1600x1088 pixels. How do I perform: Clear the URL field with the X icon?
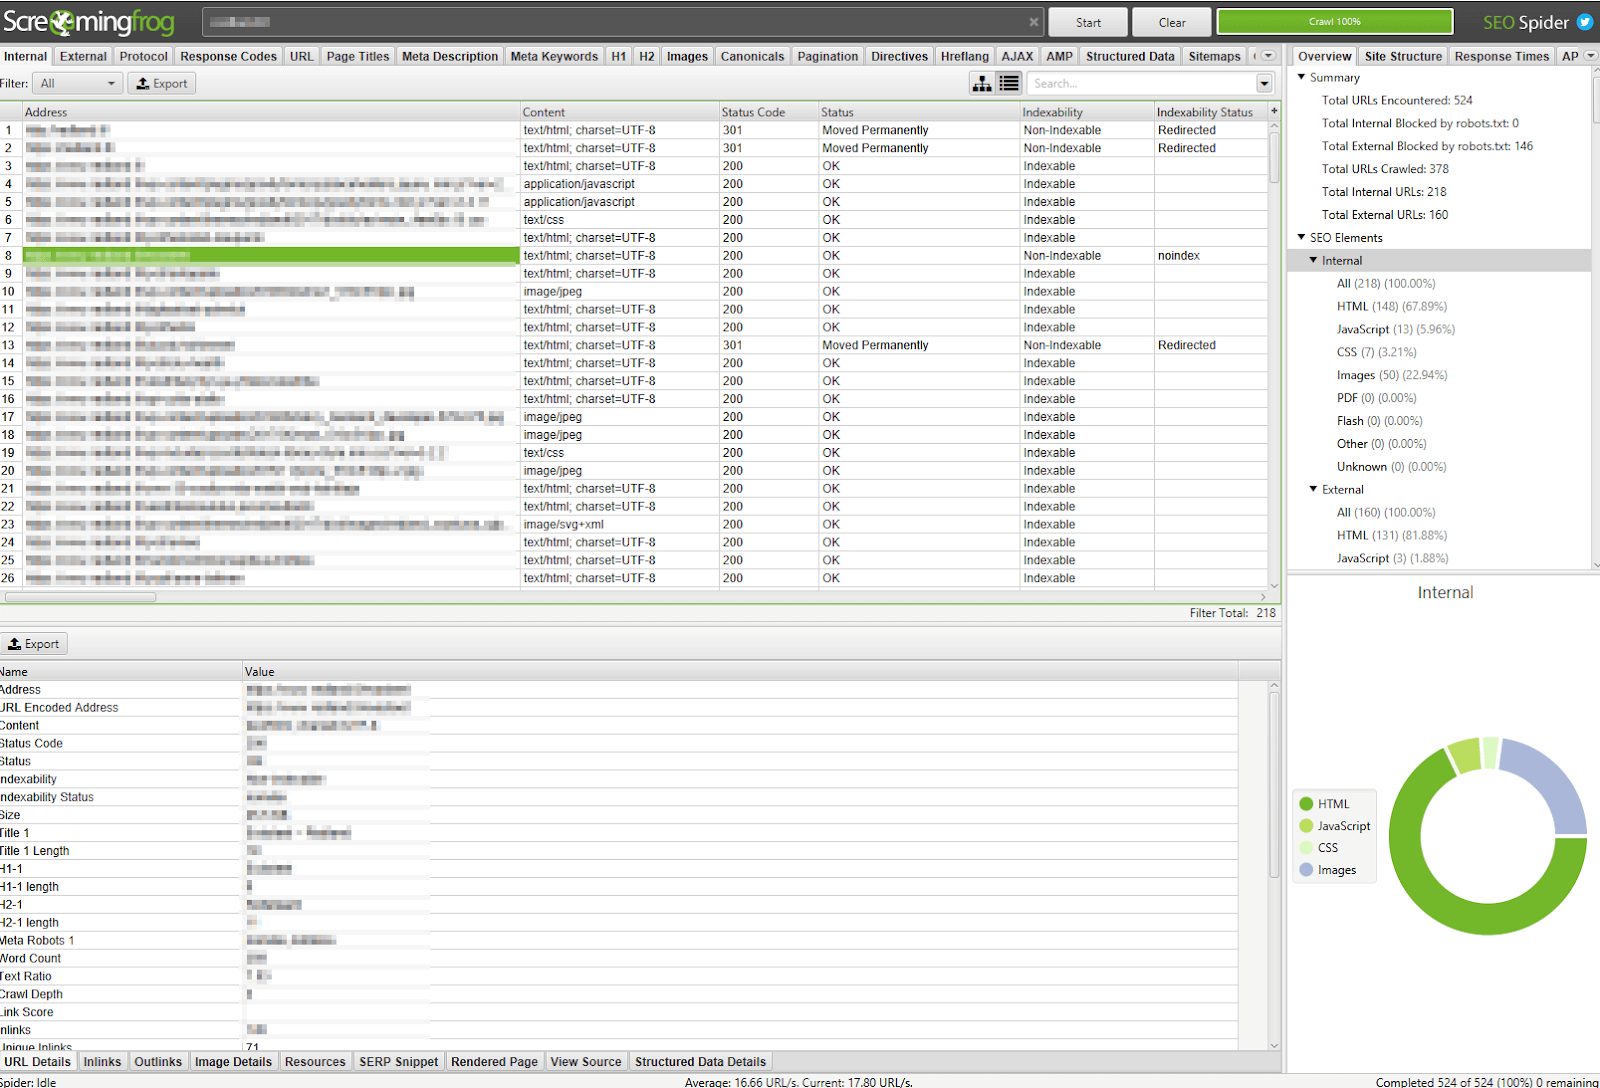click(x=1034, y=22)
